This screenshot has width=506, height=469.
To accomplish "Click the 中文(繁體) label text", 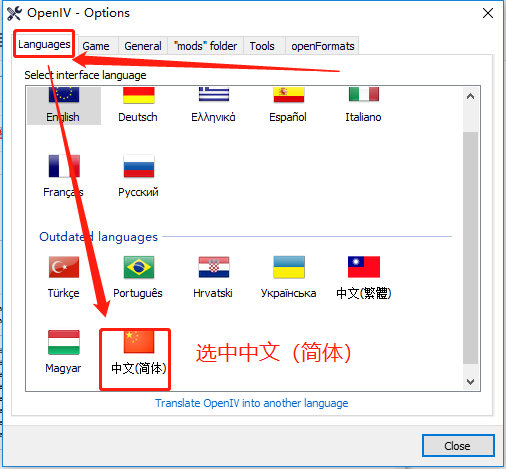I will click(x=363, y=293).
